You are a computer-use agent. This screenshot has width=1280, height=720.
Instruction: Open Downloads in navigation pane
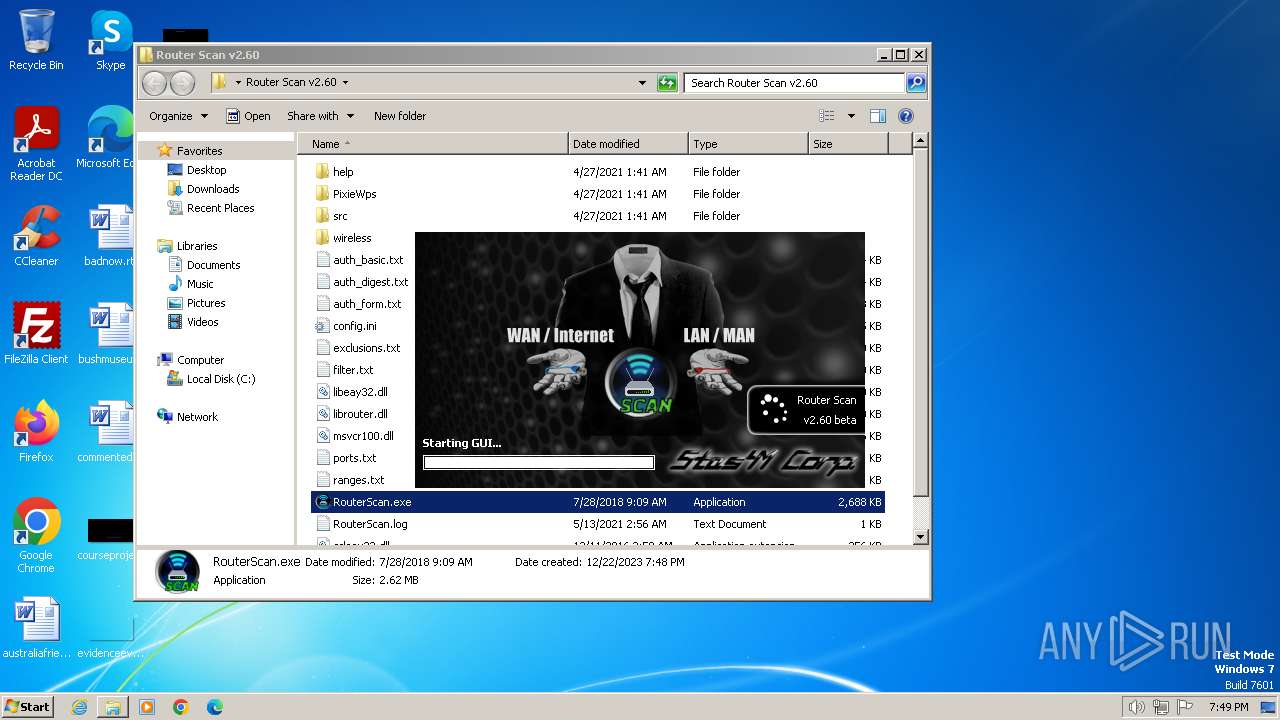click(204, 189)
